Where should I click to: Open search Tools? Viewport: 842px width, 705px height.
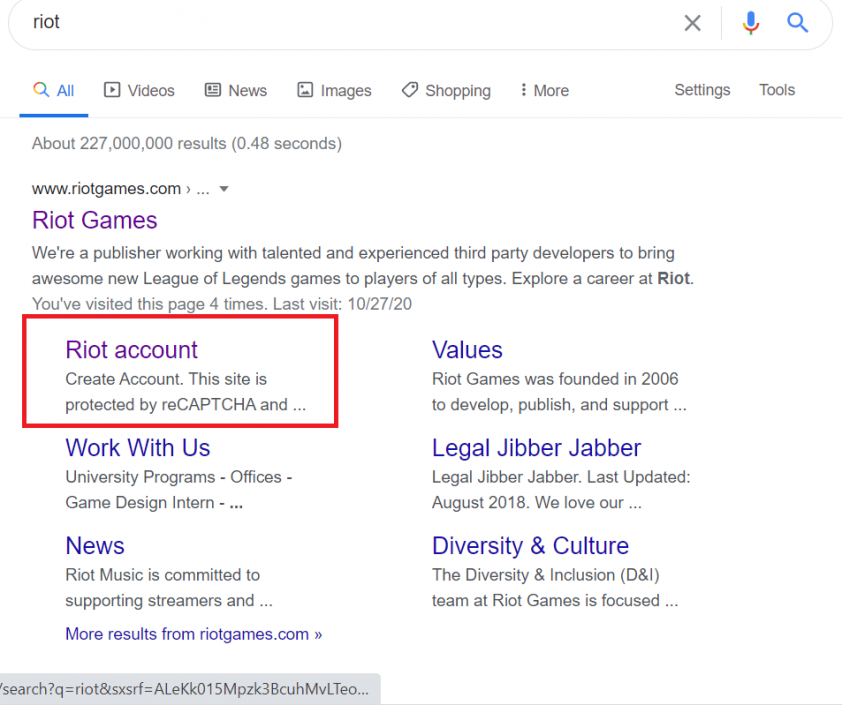776,90
